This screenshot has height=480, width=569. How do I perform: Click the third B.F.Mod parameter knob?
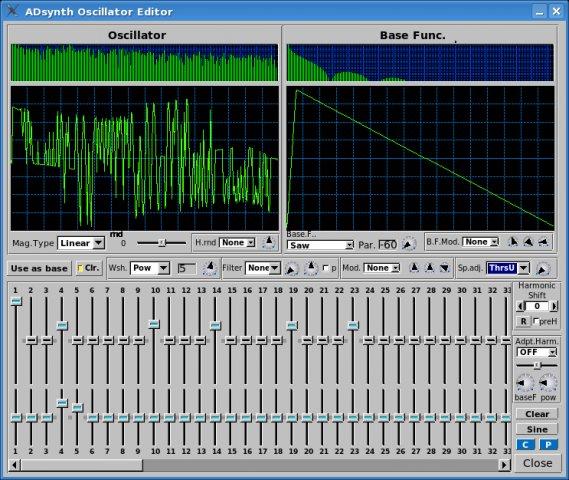tap(543, 242)
